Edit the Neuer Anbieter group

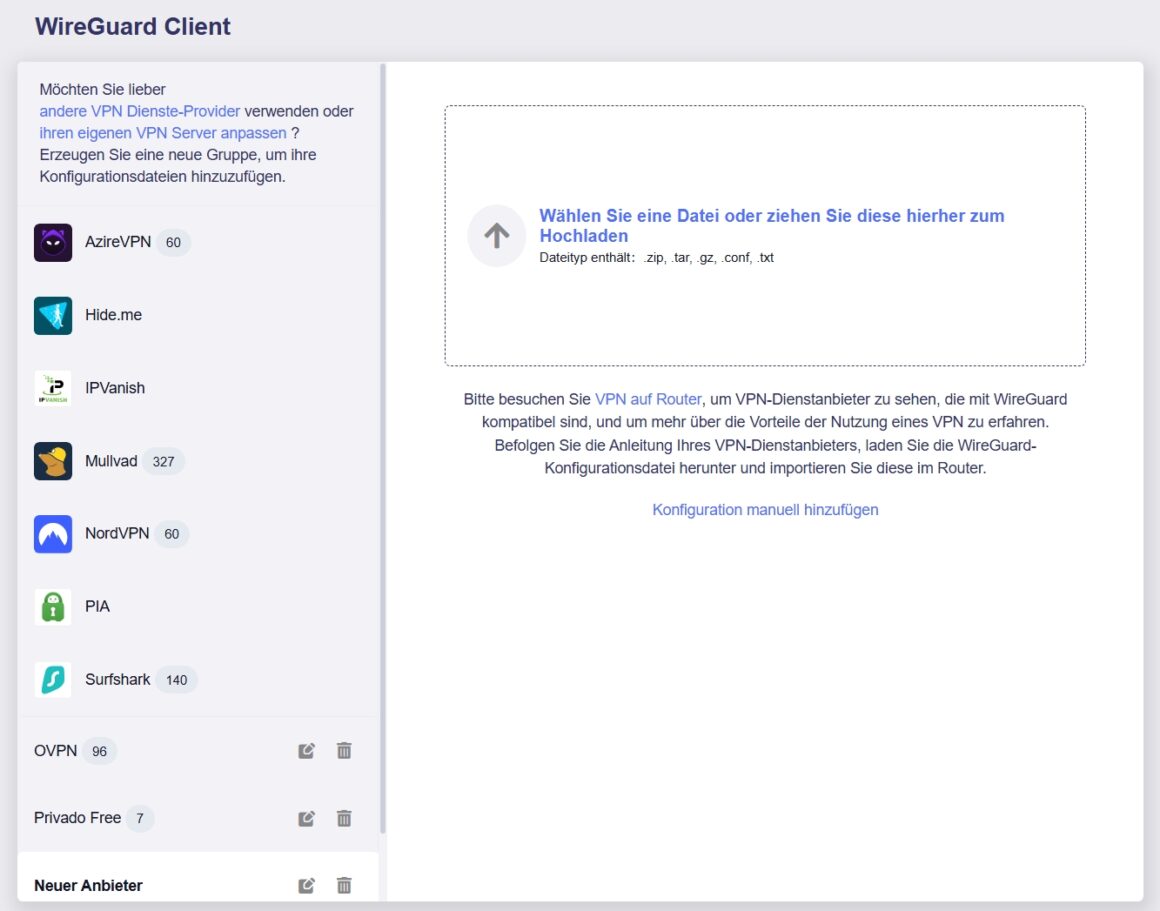point(306,885)
